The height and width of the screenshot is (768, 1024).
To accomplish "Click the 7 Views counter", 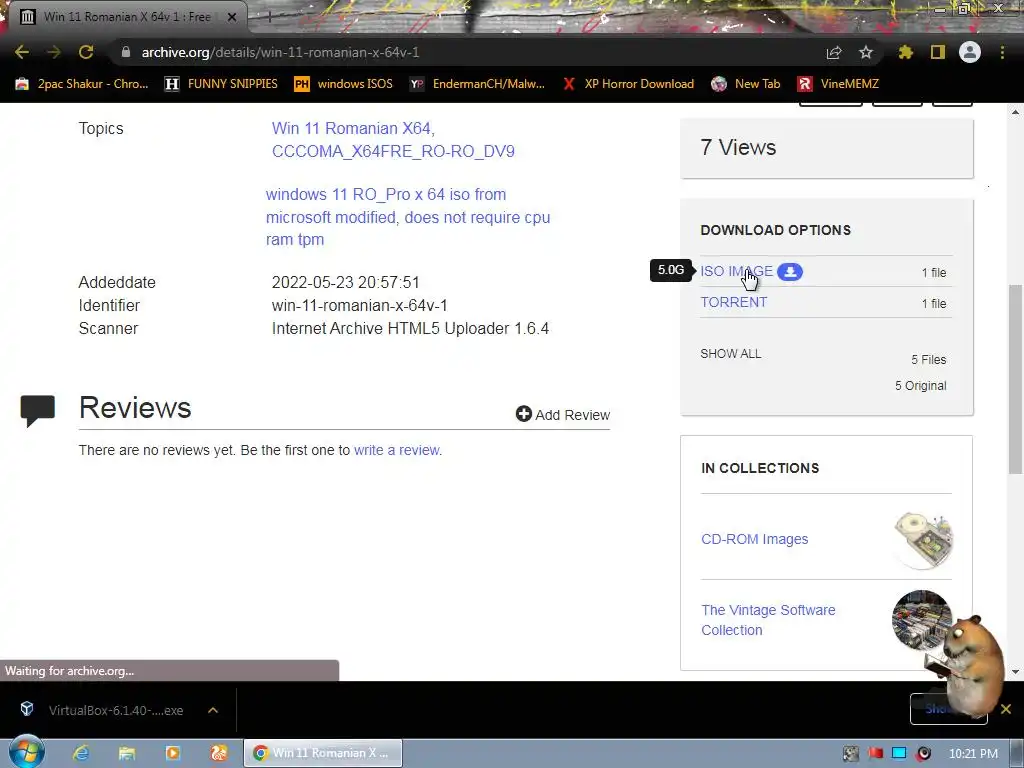I will (x=738, y=148).
